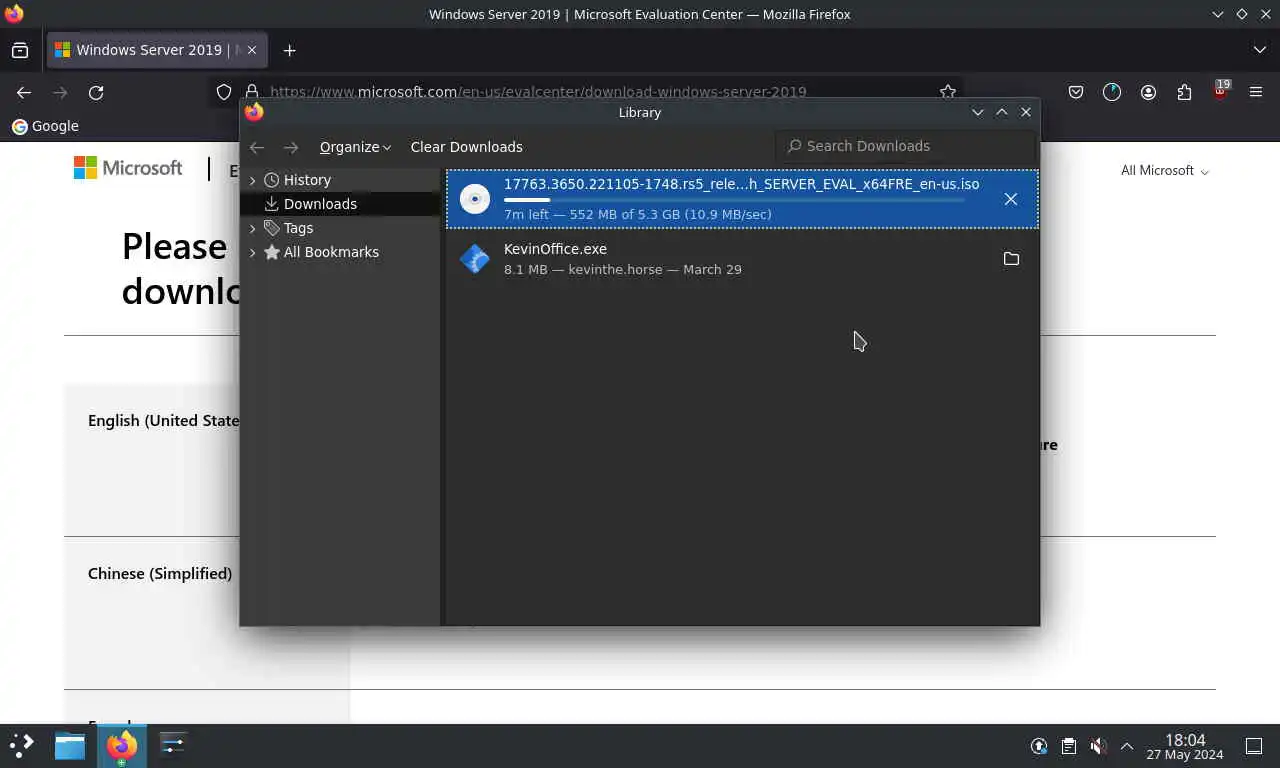This screenshot has height=768, width=1280.
Task: Expand All Microsoft menu on page
Action: tap(1165, 171)
